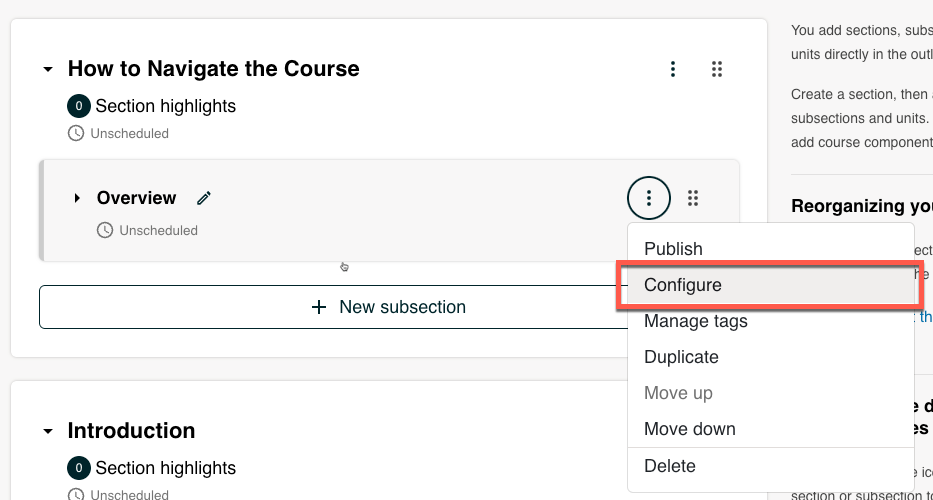Click the highlights count badge for How to Navigate
This screenshot has height=500, width=933.
tap(78, 106)
